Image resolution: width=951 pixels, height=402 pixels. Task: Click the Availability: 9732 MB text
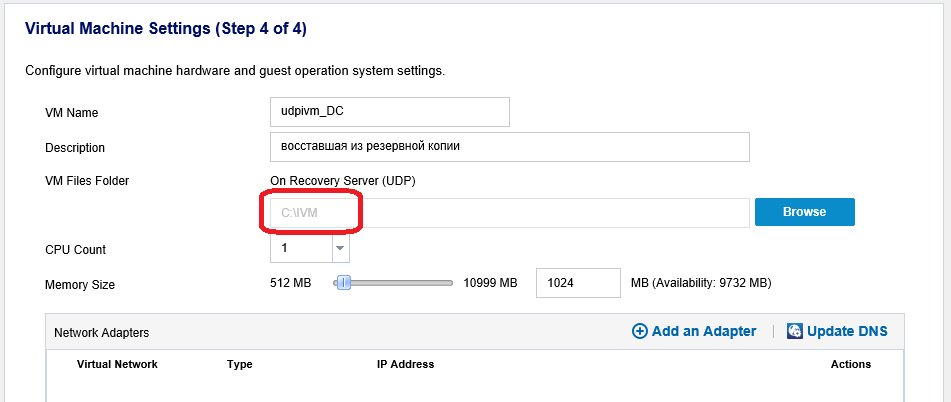point(701,283)
